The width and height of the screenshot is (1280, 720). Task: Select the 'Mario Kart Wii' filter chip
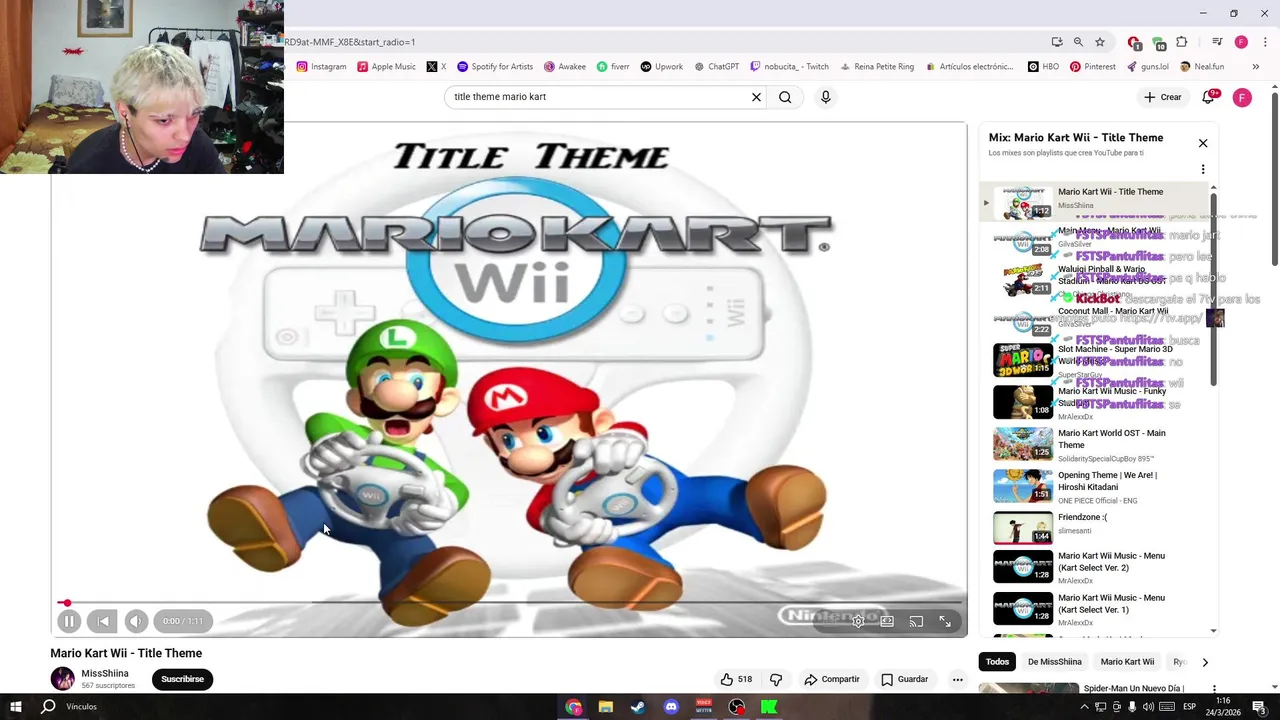(1127, 662)
